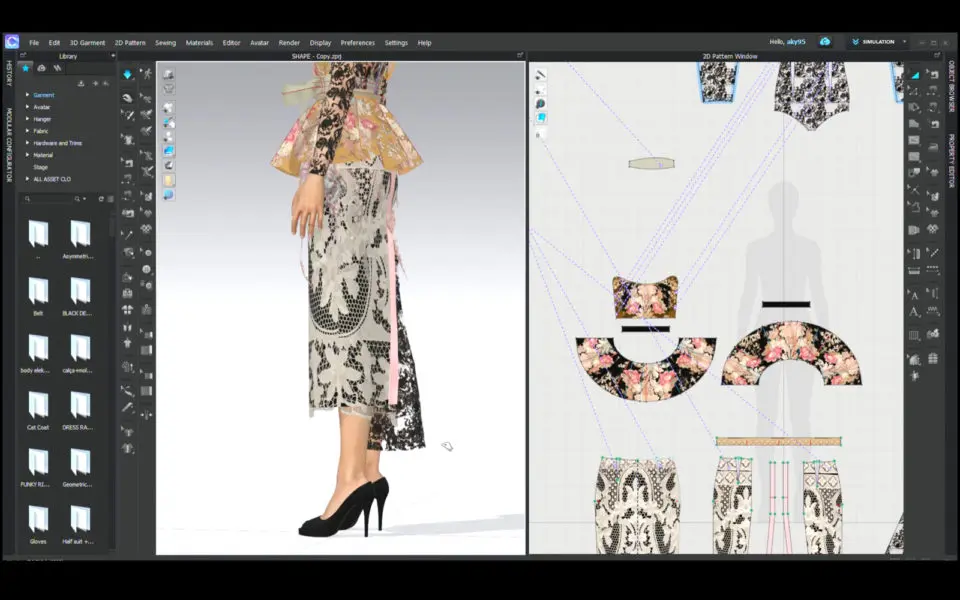960x600 pixels.
Task: Click the Belt folder thumbnail
Action: tap(38, 291)
